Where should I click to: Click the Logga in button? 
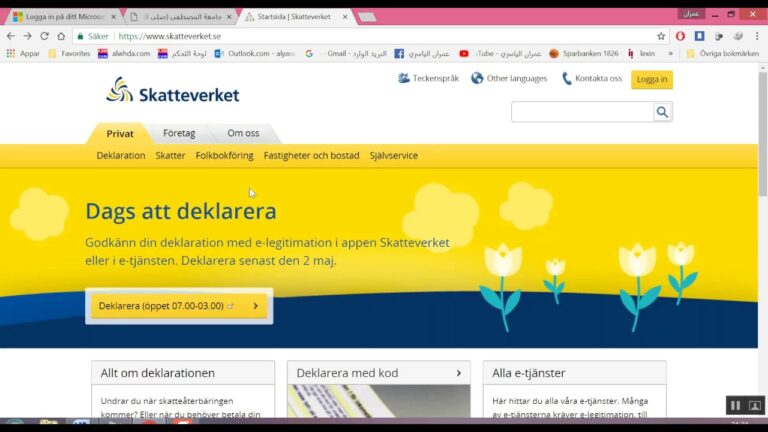click(652, 79)
